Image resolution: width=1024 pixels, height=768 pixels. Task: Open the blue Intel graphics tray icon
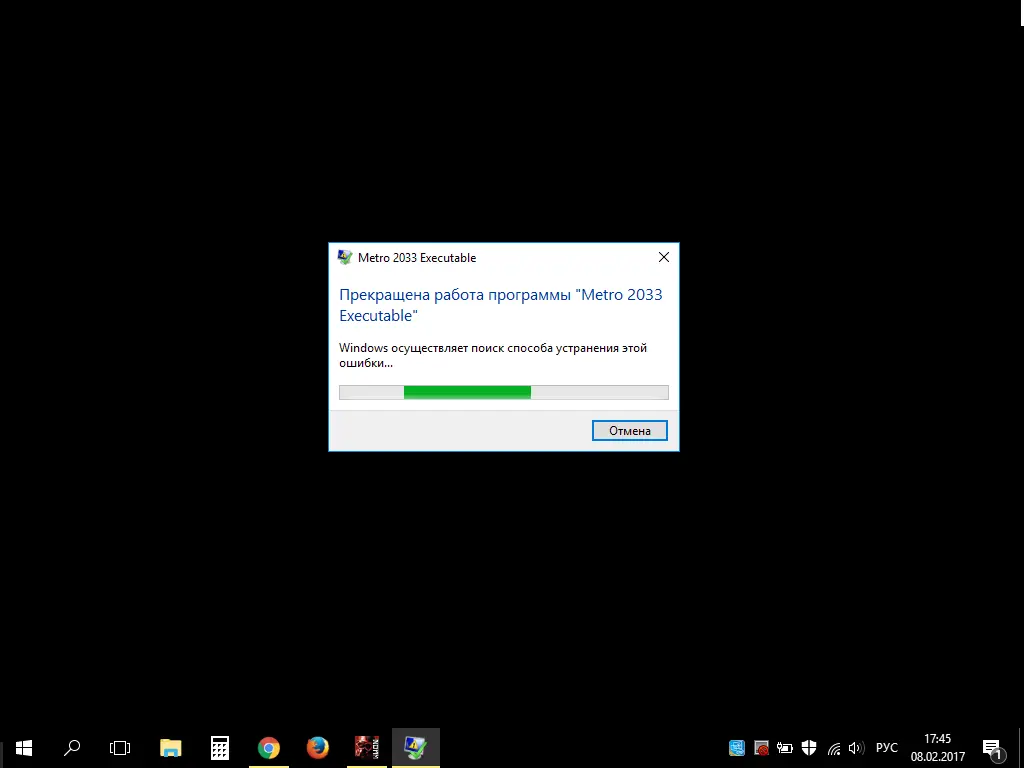737,748
